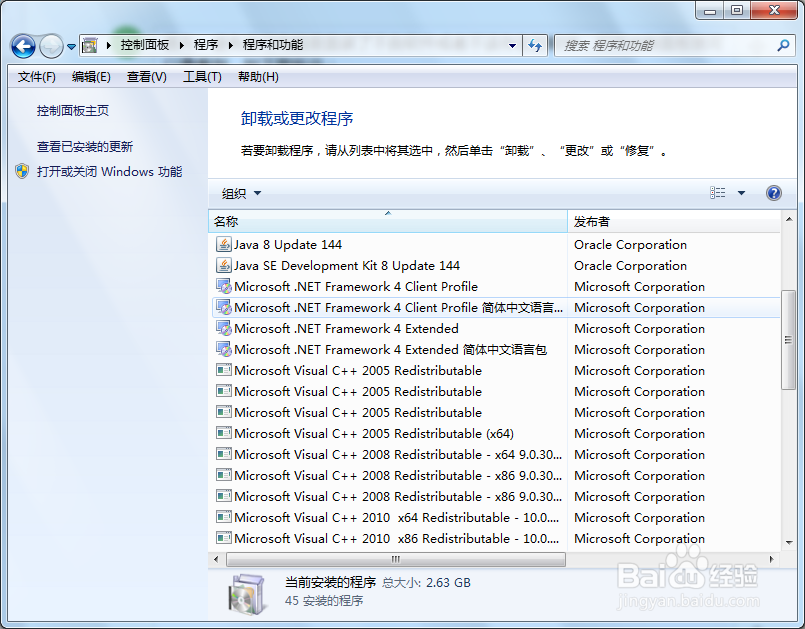Click icon of Visual C++ 2010 x64 Redistributable
The image size is (805, 629).
224,517
